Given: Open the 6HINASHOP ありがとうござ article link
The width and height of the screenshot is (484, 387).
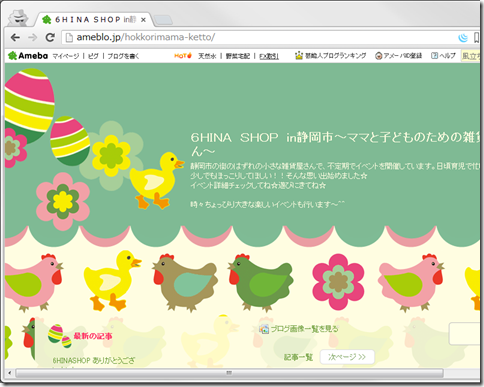Looking at the screenshot, I should (94, 361).
